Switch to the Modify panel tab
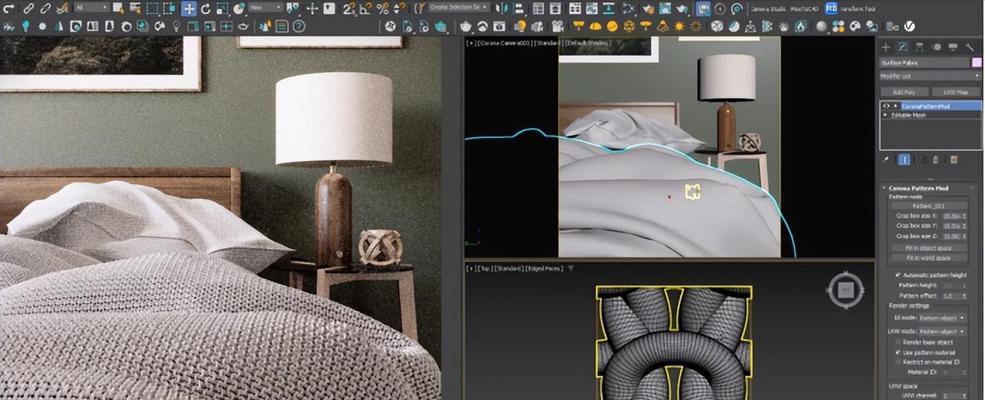985x400 pixels. click(903, 47)
